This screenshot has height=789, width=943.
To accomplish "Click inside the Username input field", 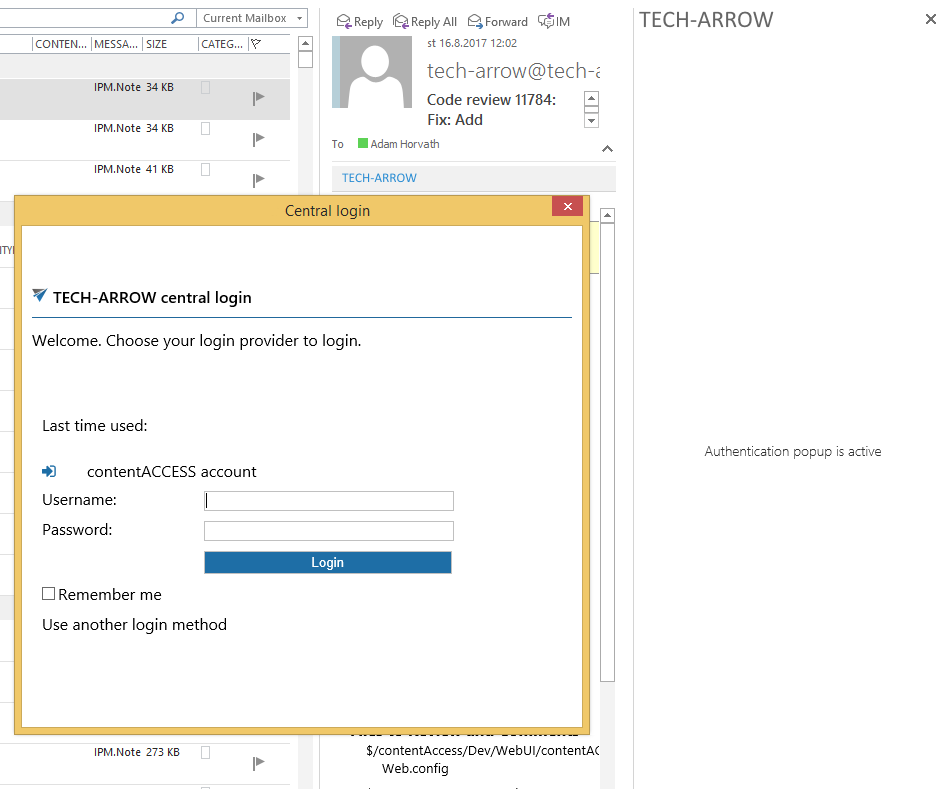I will pyautogui.click(x=328, y=500).
